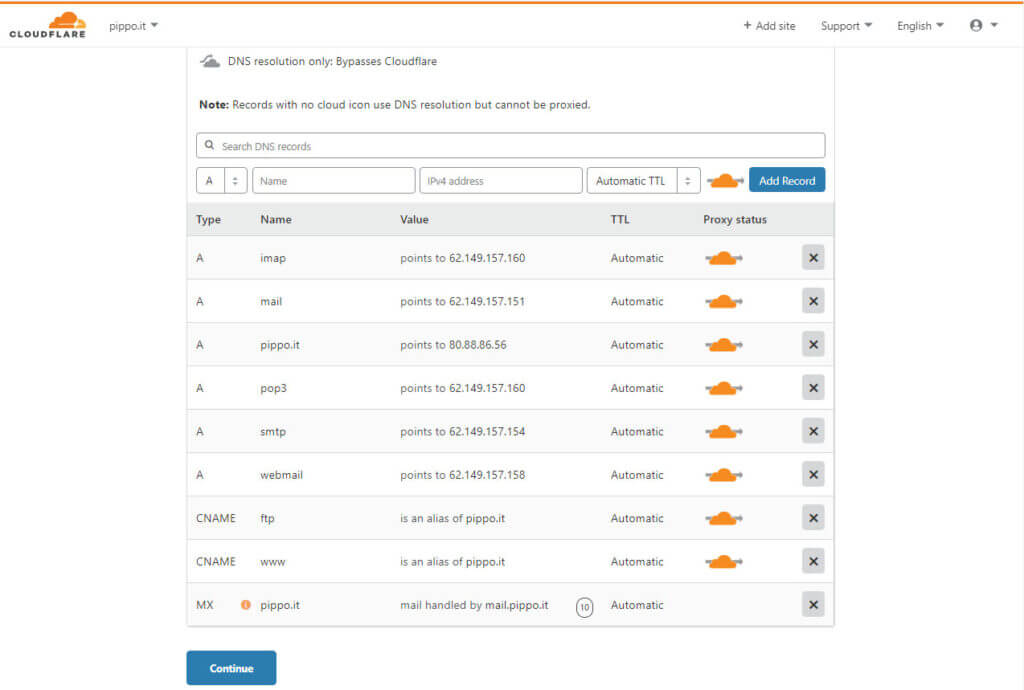The width and height of the screenshot is (1024, 690).
Task: Click the Cloudflare logo
Action: tap(47, 25)
